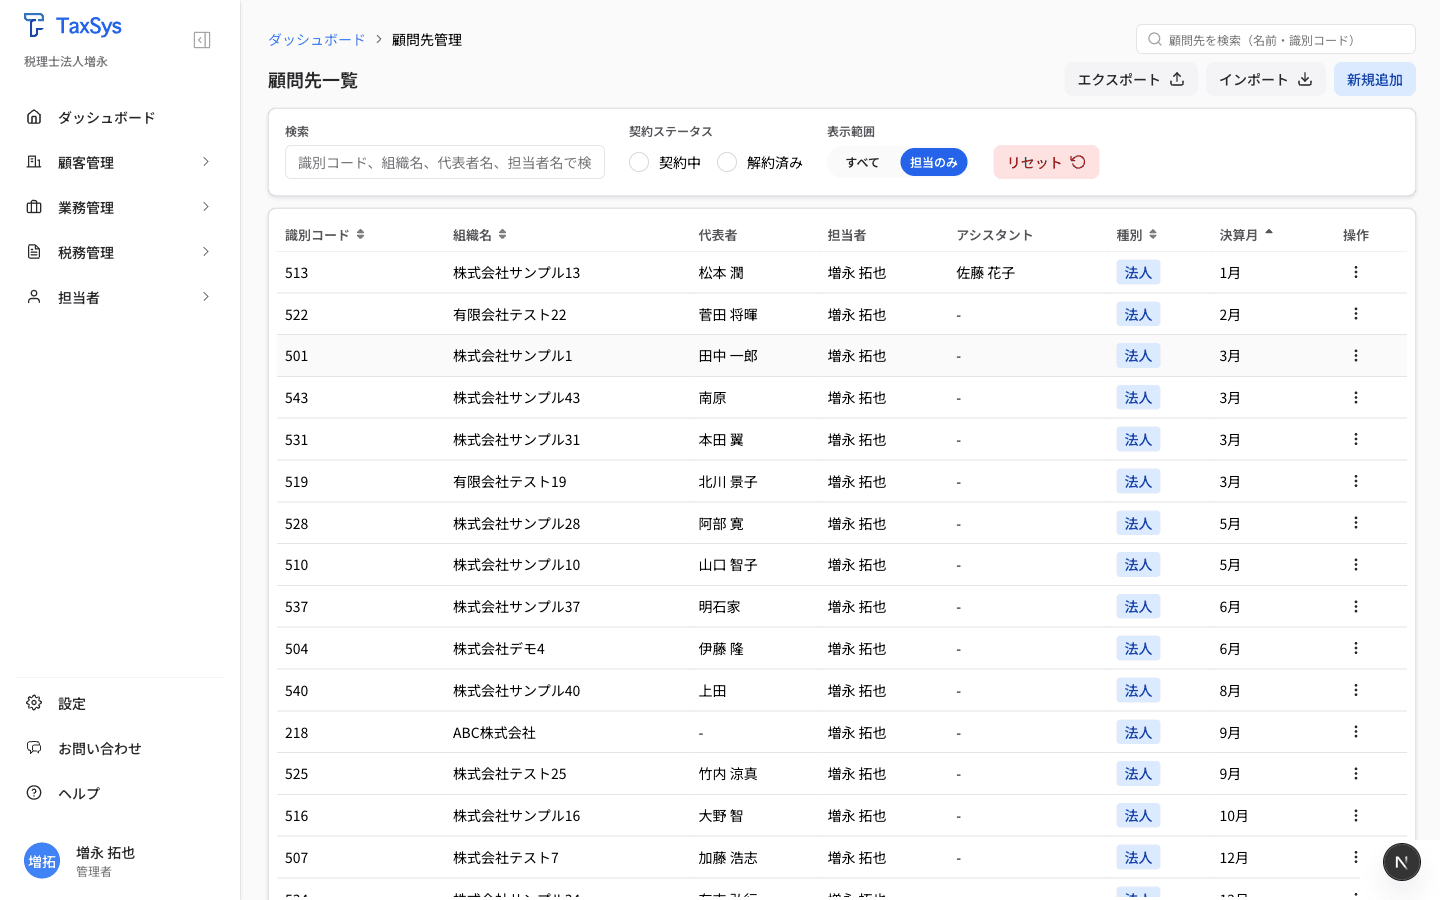Click the 新規追加 button
Viewport: 1440px width, 900px height.
coord(1374,79)
